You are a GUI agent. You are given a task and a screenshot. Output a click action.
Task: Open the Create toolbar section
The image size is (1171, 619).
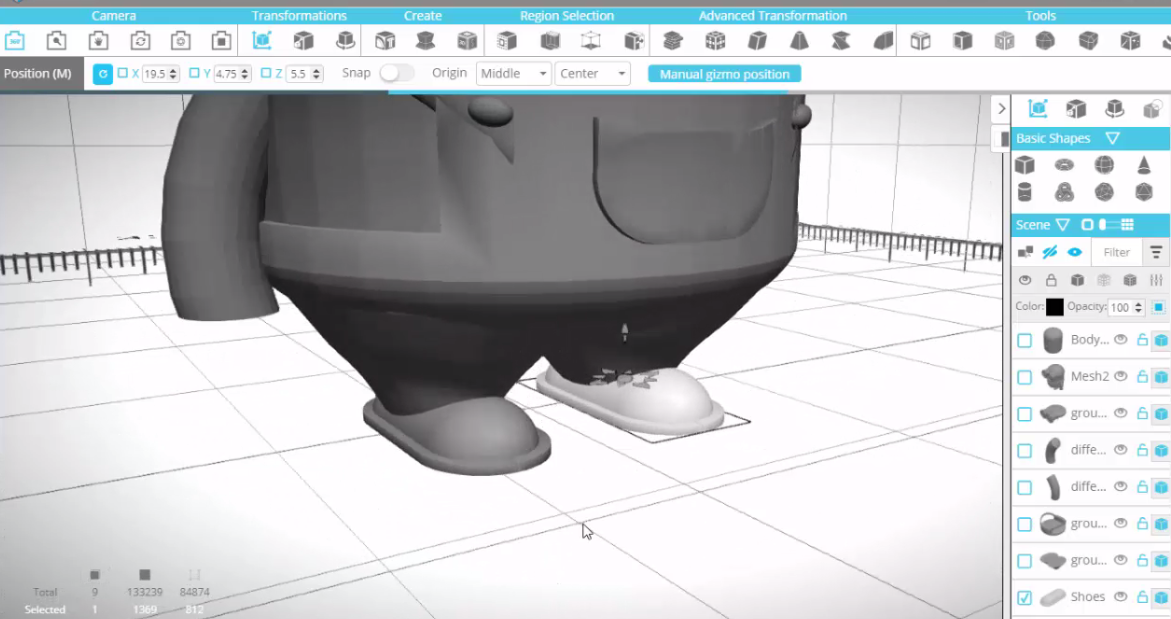click(x=423, y=16)
